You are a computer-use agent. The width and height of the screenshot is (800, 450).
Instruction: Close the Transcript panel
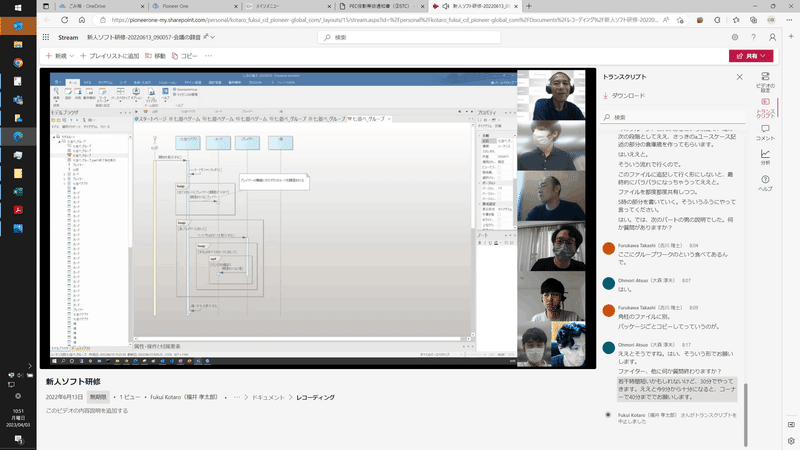click(x=739, y=77)
